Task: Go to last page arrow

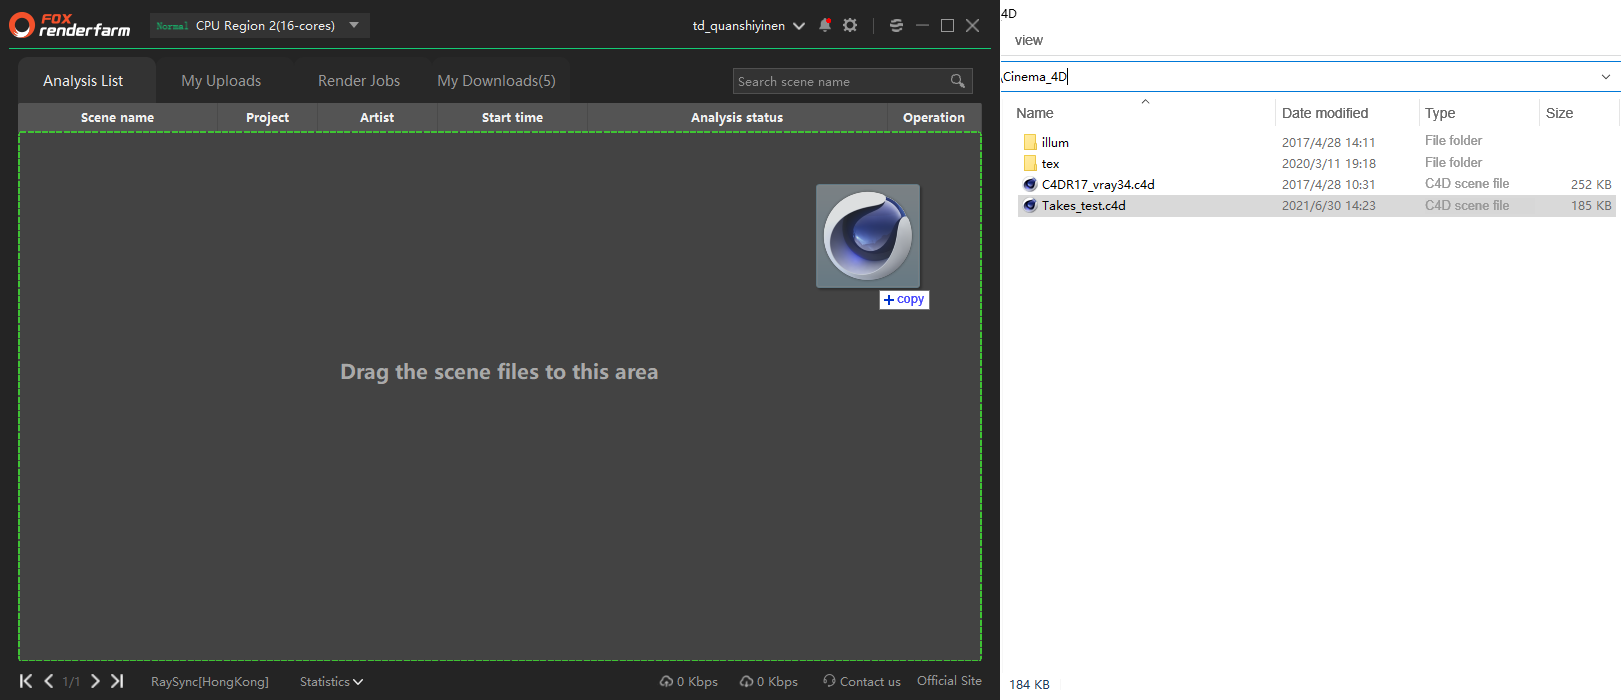Action: [117, 681]
